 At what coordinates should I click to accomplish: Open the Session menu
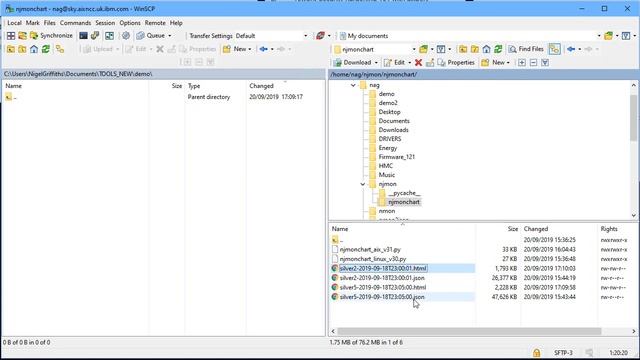(x=105, y=23)
